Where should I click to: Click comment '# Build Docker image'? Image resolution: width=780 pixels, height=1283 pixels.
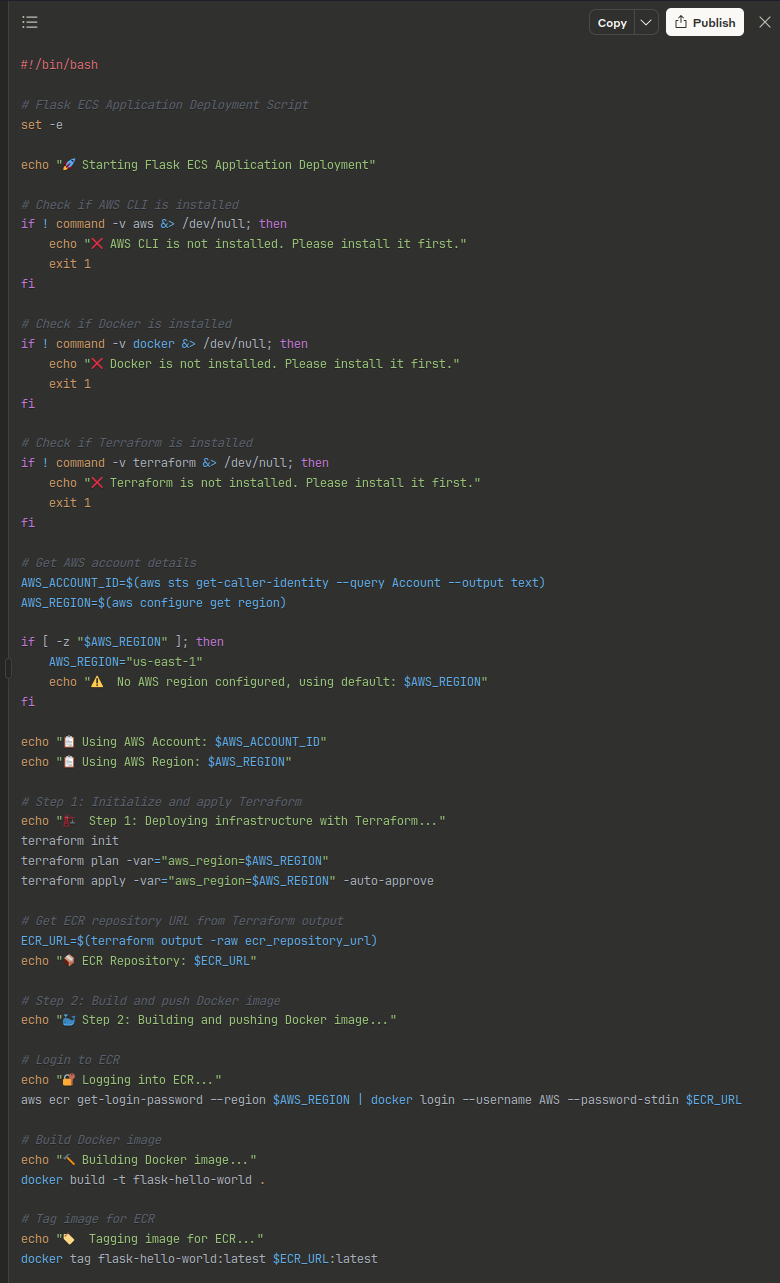coord(91,1140)
